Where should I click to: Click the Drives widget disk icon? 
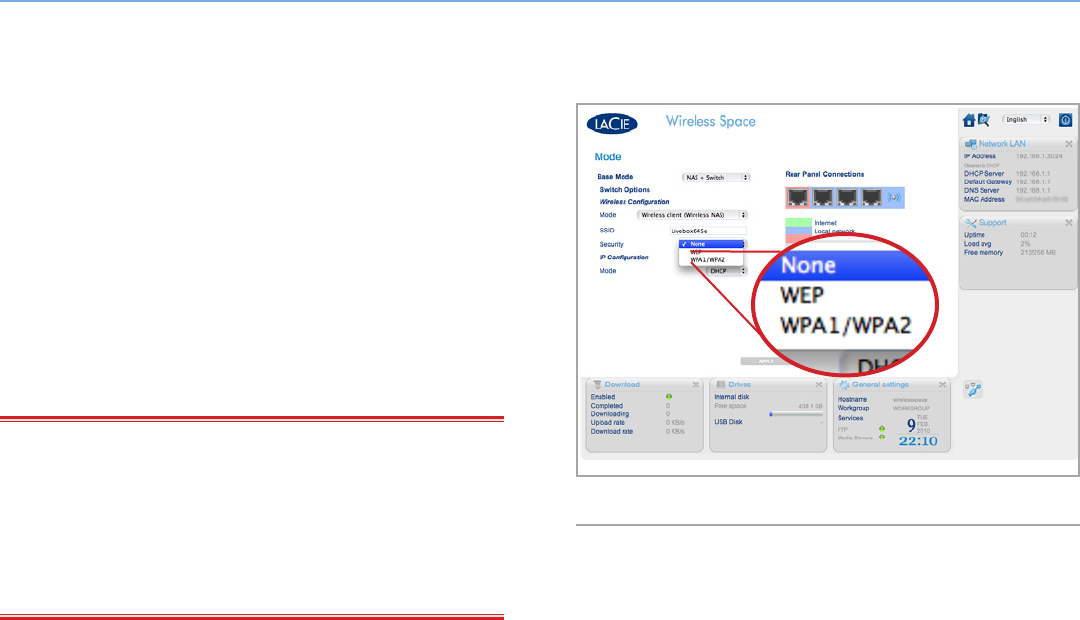pyautogui.click(x=720, y=384)
